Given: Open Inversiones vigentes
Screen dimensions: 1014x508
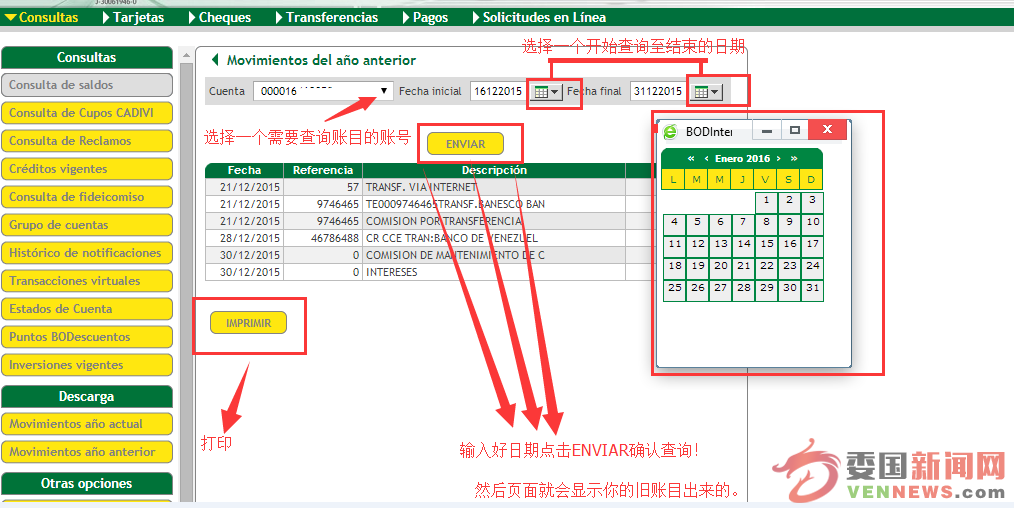Looking at the screenshot, I should [87, 365].
